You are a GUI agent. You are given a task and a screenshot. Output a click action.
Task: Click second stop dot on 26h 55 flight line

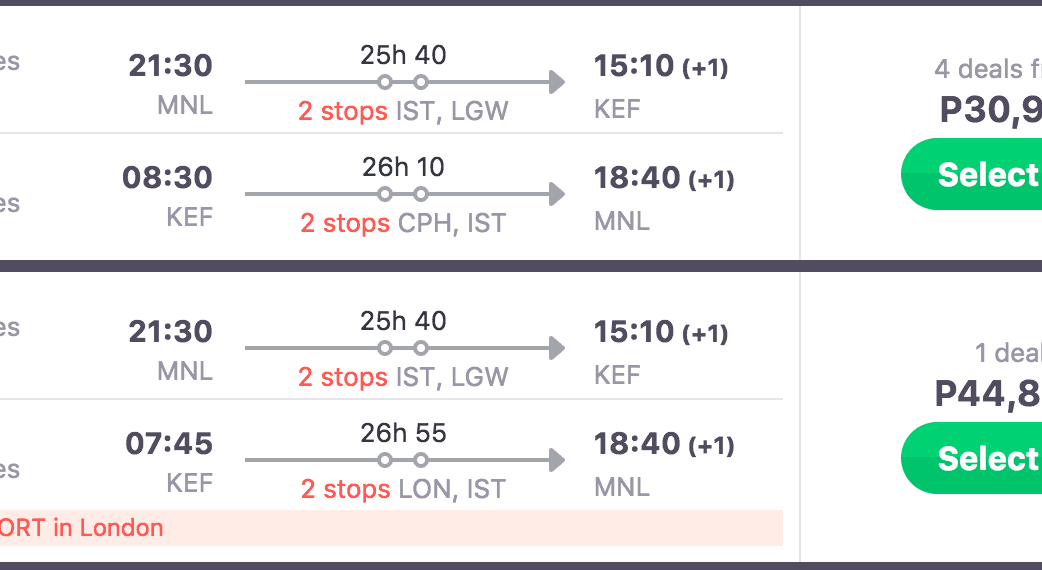tap(421, 460)
